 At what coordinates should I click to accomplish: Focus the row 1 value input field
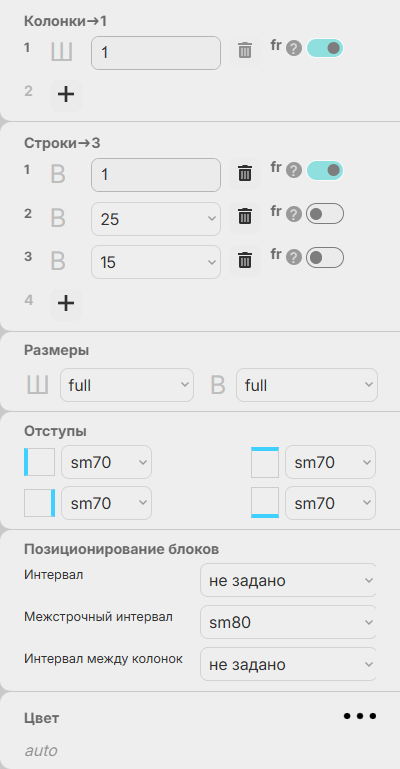click(156, 175)
